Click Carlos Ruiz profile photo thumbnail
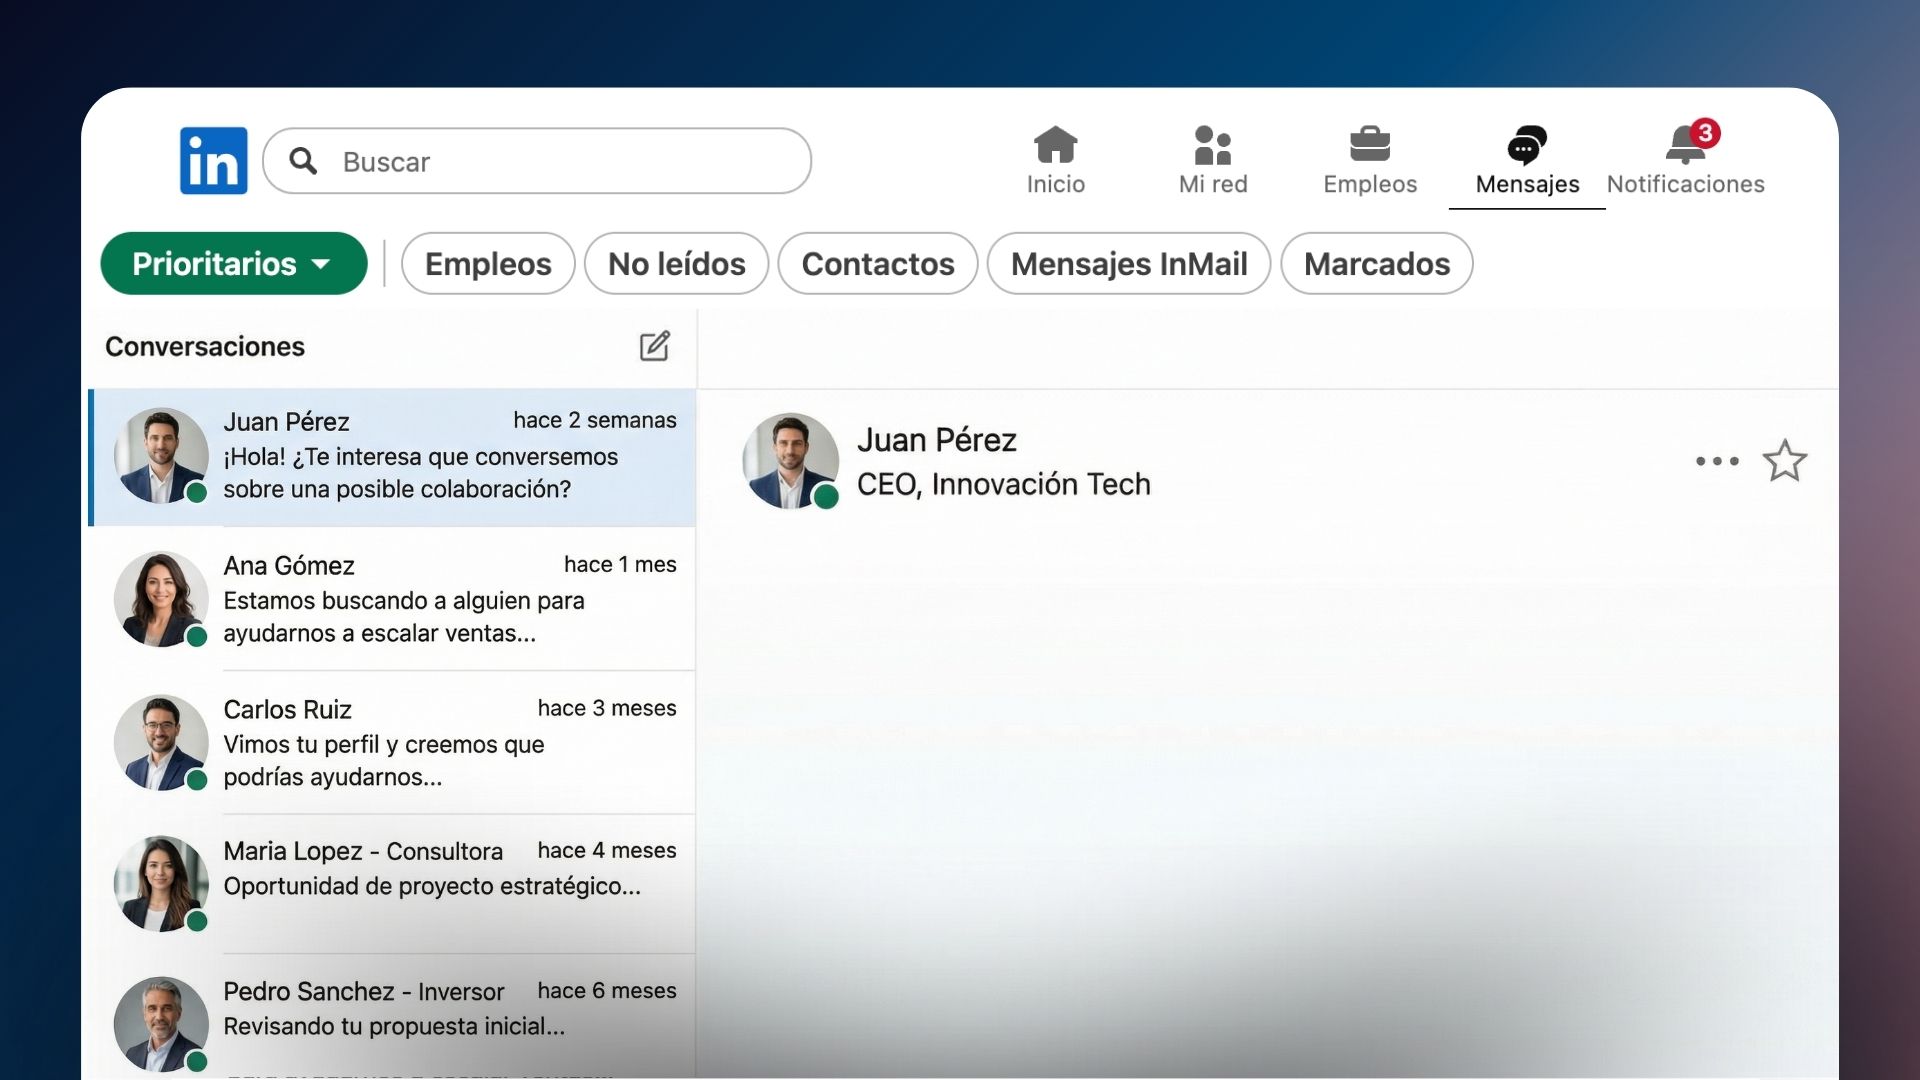Viewport: 1920px width, 1080px height. [x=161, y=742]
